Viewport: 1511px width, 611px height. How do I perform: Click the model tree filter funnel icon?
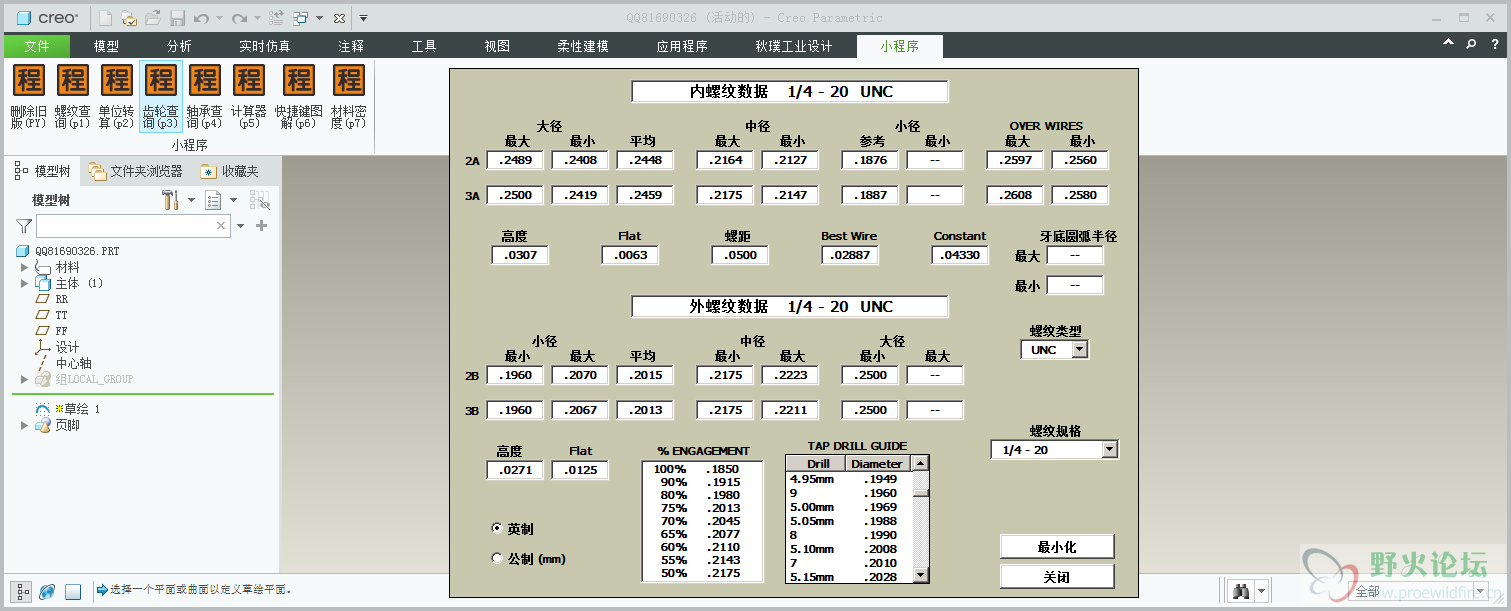tap(24, 226)
